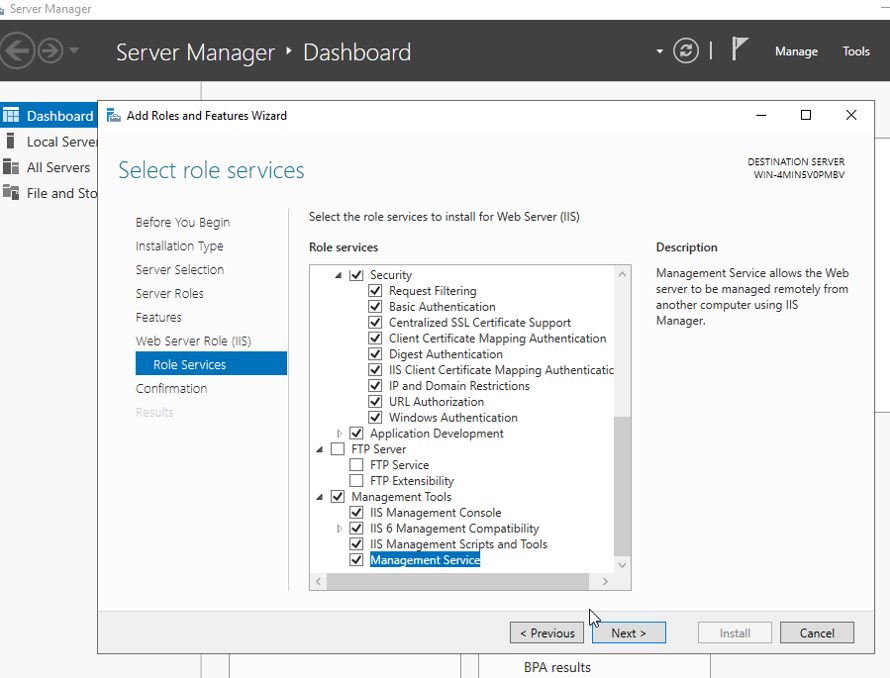Uncheck Centralized SSL Certificate Support checkbox

click(375, 323)
